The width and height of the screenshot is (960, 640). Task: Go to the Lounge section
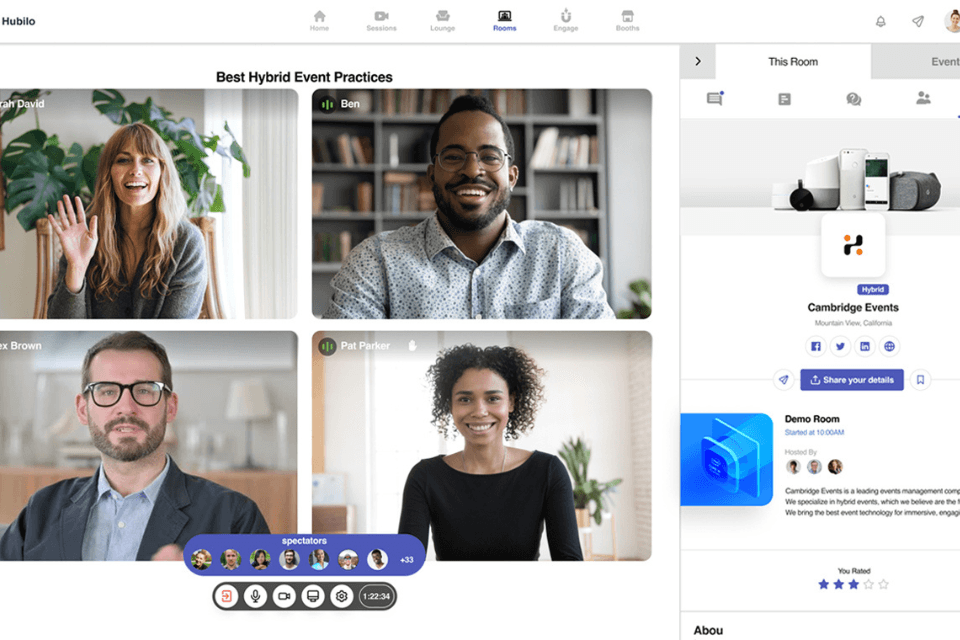tap(442, 21)
